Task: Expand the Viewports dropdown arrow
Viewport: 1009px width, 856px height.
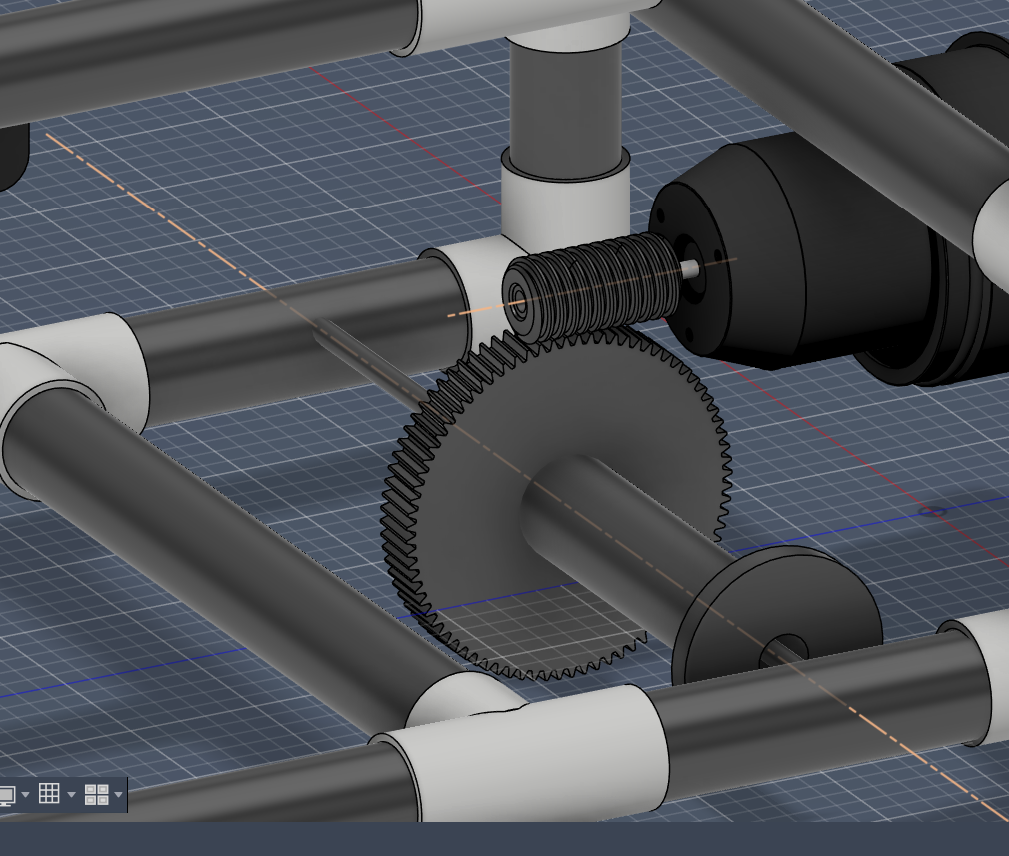Action: pyautogui.click(x=119, y=796)
